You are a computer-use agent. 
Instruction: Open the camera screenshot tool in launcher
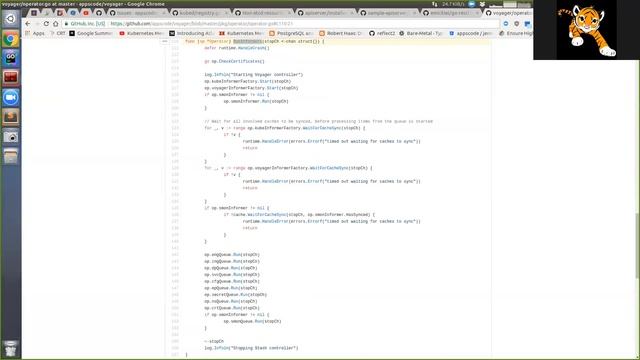(11, 137)
